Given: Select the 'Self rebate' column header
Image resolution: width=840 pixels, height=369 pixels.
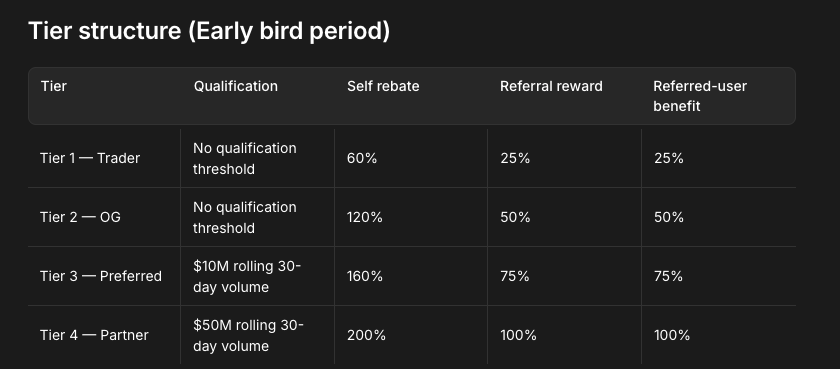Looking at the screenshot, I should pos(383,86).
